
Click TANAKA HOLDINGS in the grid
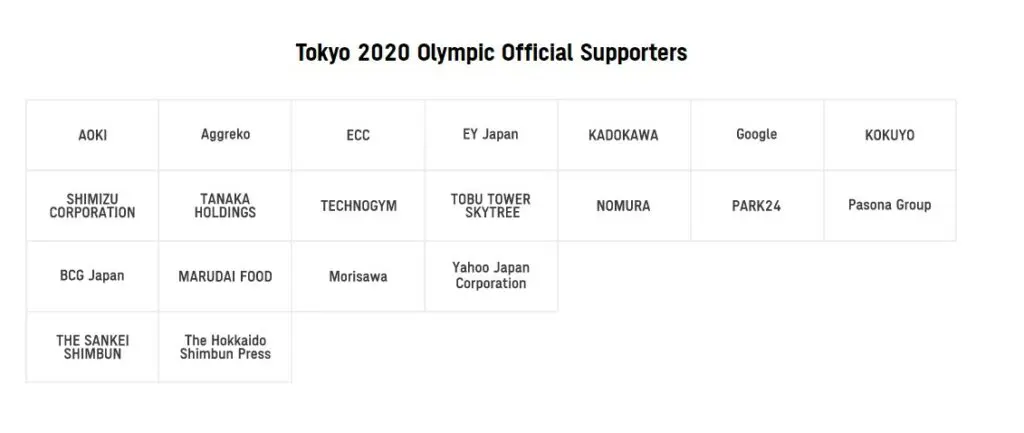pyautogui.click(x=225, y=206)
